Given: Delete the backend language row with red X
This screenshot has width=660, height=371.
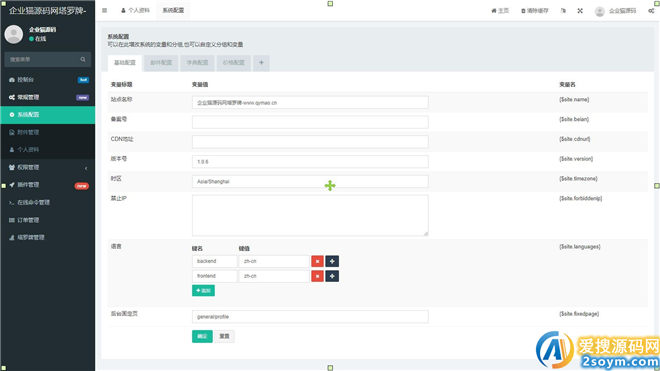Looking at the screenshot, I should pos(317,262).
